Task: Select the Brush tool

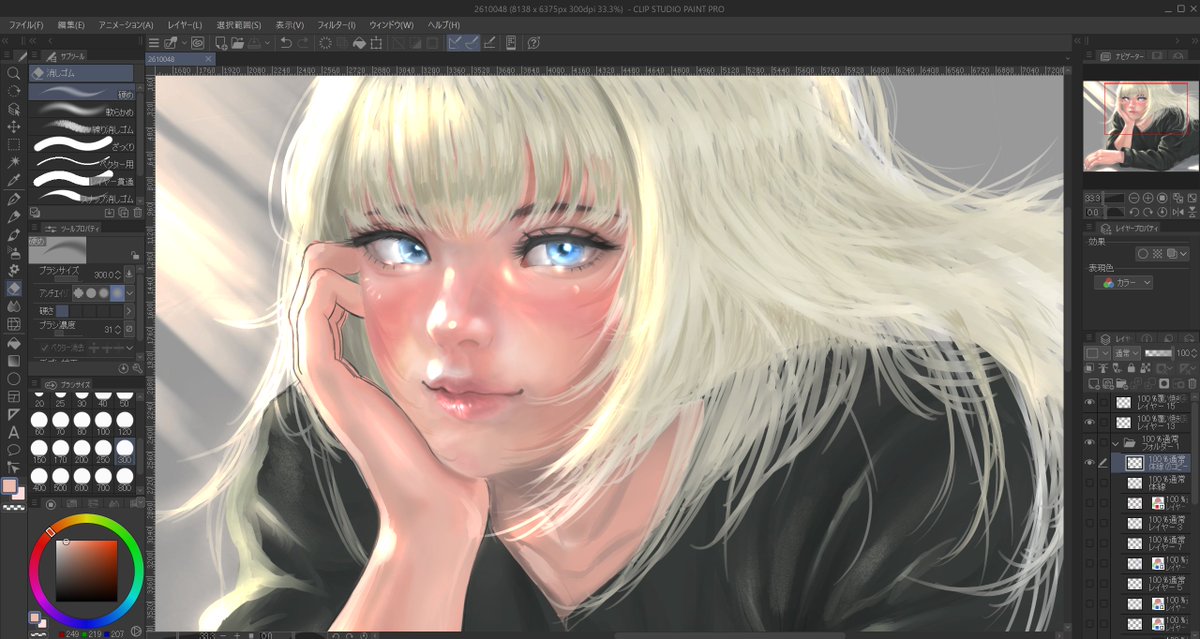Action: (13, 235)
